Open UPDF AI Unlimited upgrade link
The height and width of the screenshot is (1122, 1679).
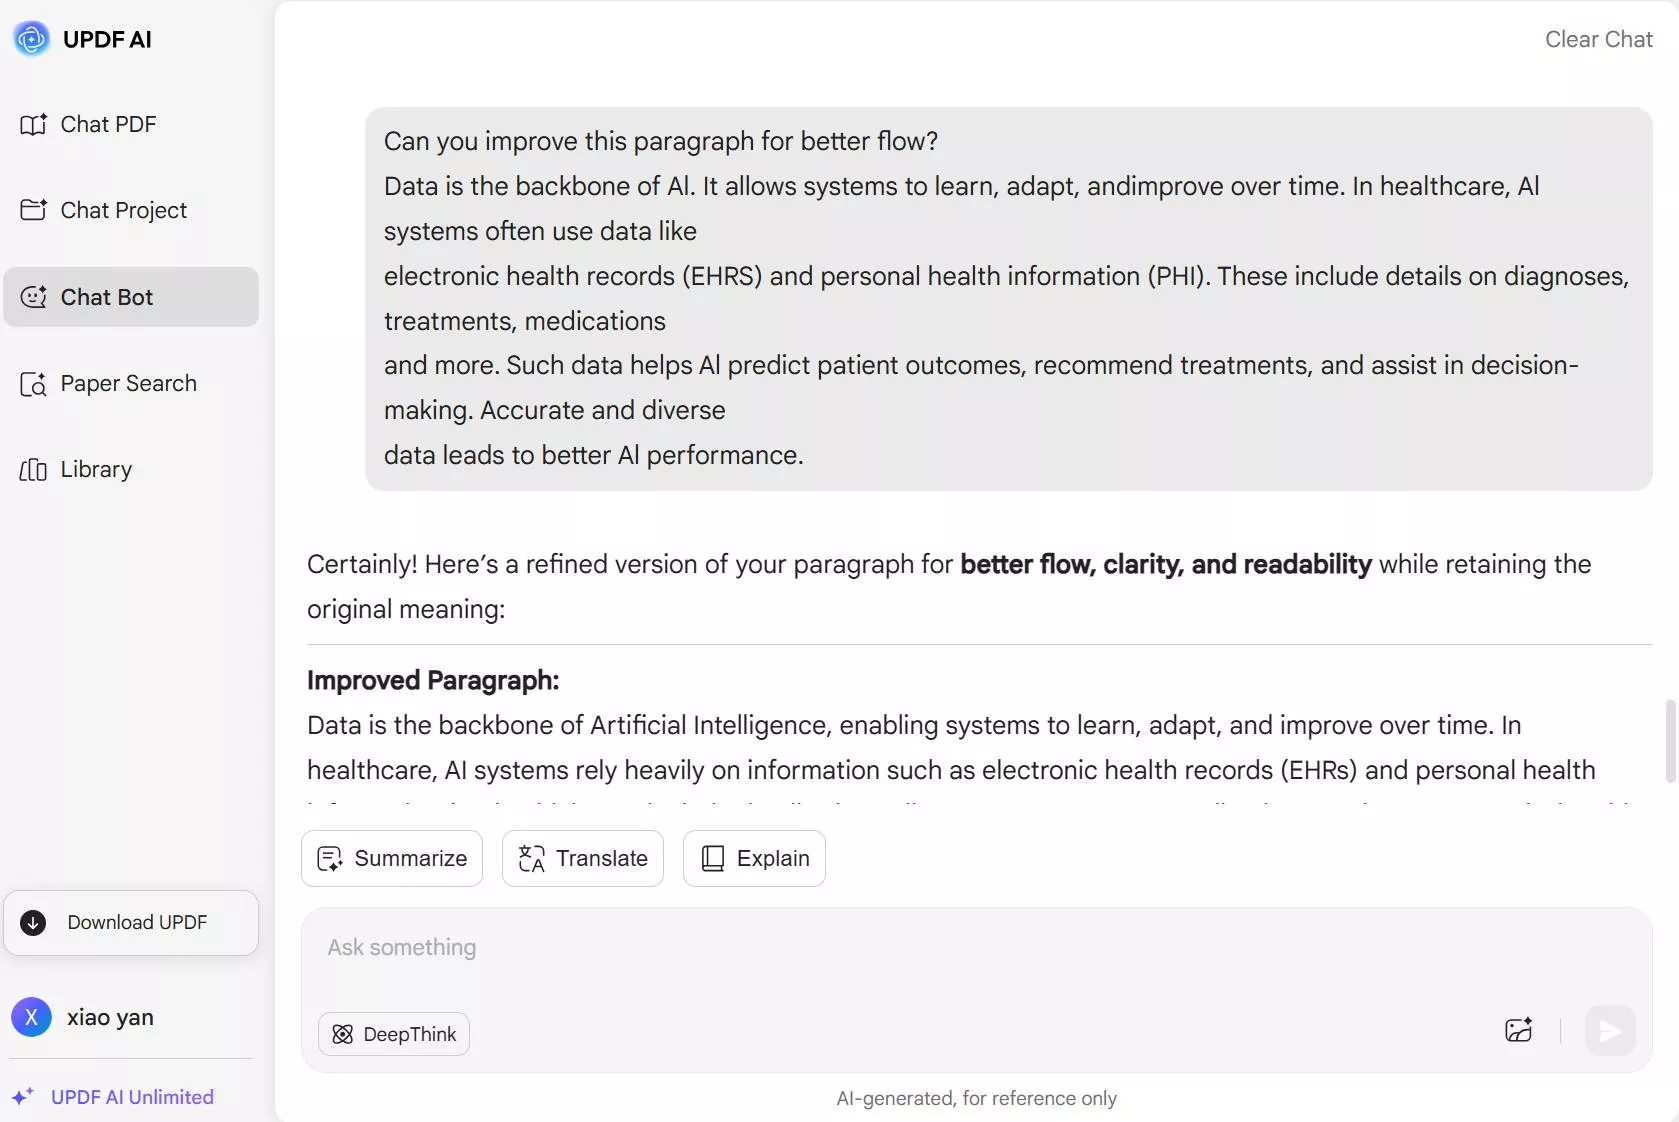(x=133, y=1096)
